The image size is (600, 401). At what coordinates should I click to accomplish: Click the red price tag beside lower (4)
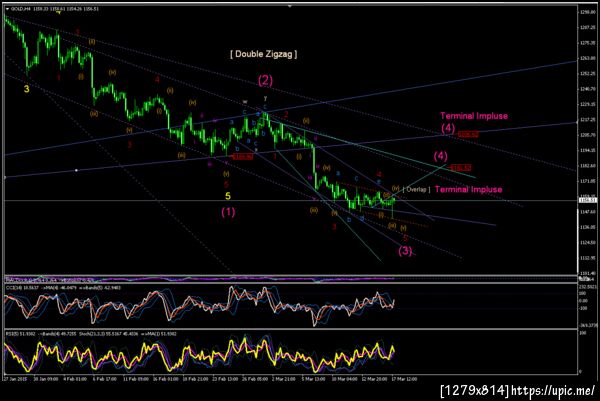pyautogui.click(x=461, y=168)
